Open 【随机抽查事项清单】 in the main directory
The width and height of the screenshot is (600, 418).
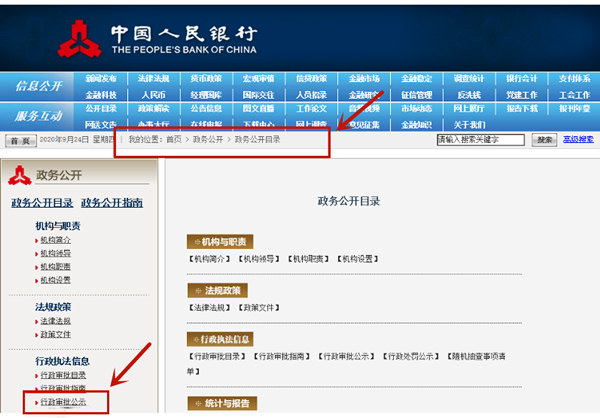(x=476, y=356)
